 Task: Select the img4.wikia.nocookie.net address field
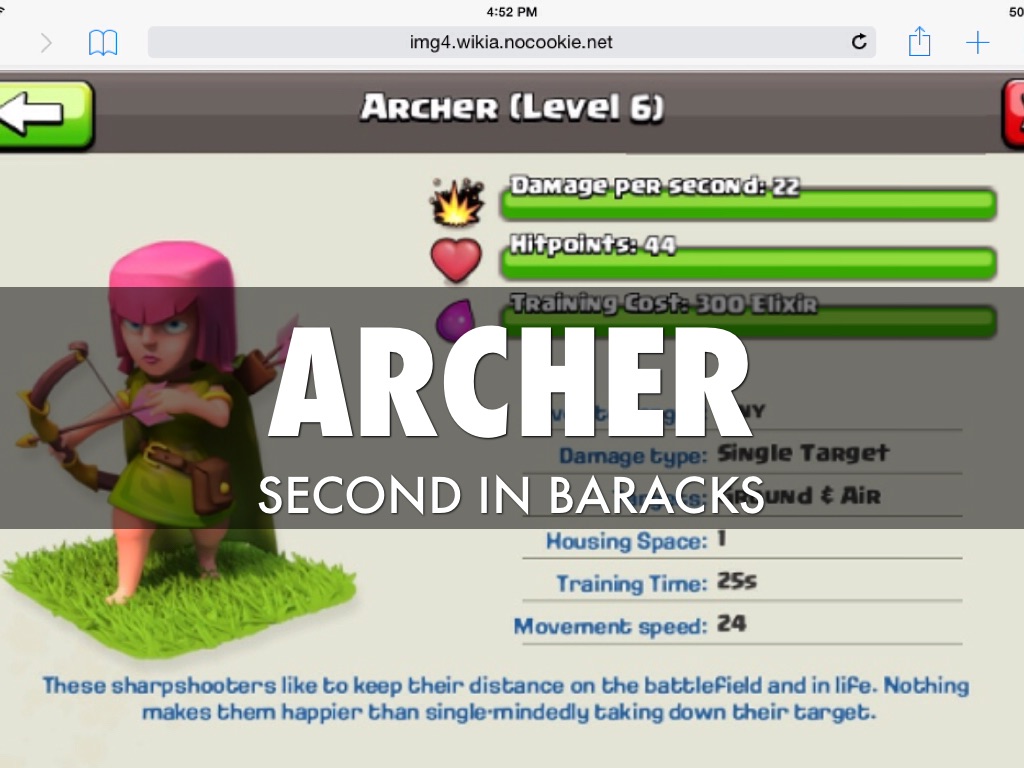[511, 42]
